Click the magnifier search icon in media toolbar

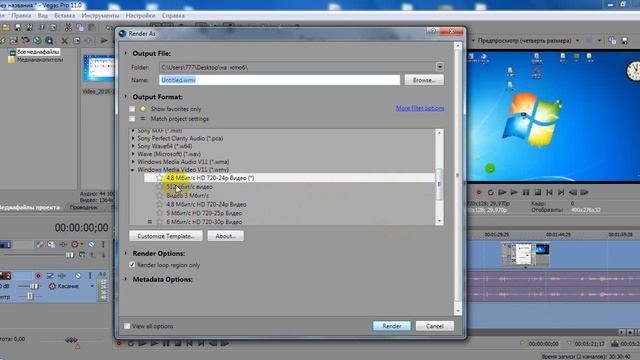pos(49,40)
